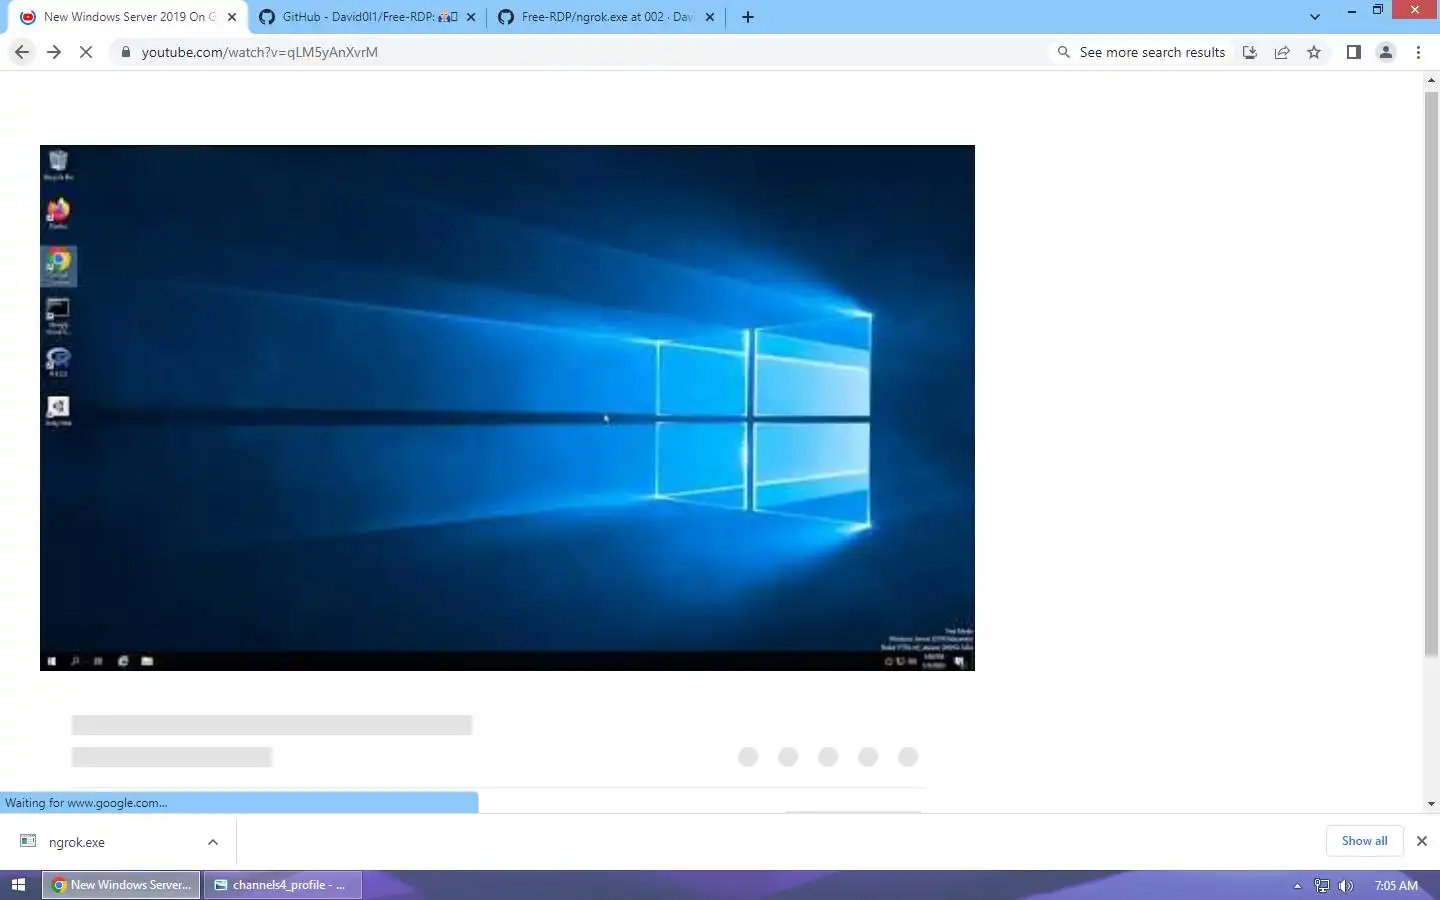This screenshot has height=900, width=1440.
Task: Click the 7:05 AM clock
Action: coord(1396,886)
